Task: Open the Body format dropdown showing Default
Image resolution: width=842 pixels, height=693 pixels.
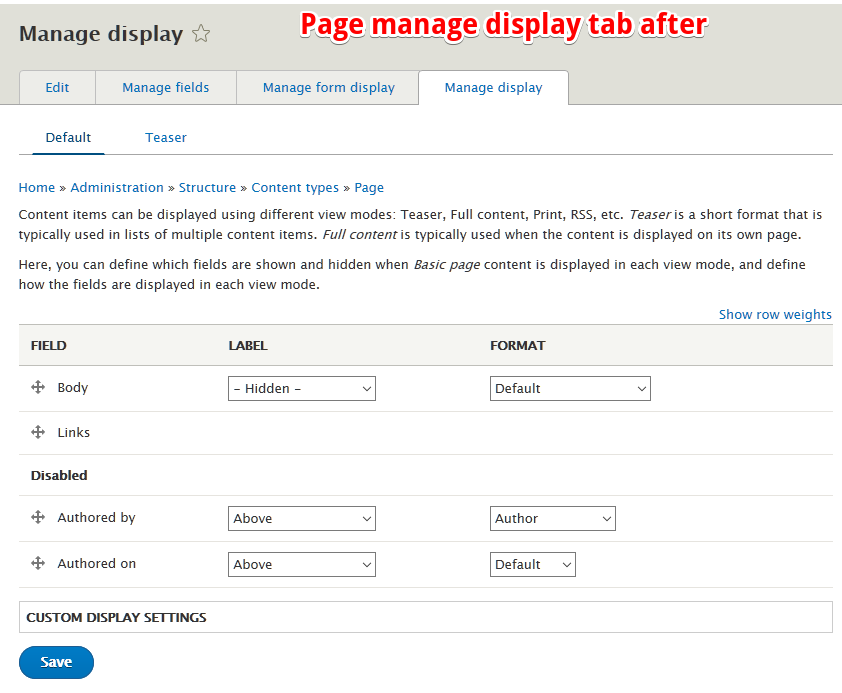Action: coord(569,388)
